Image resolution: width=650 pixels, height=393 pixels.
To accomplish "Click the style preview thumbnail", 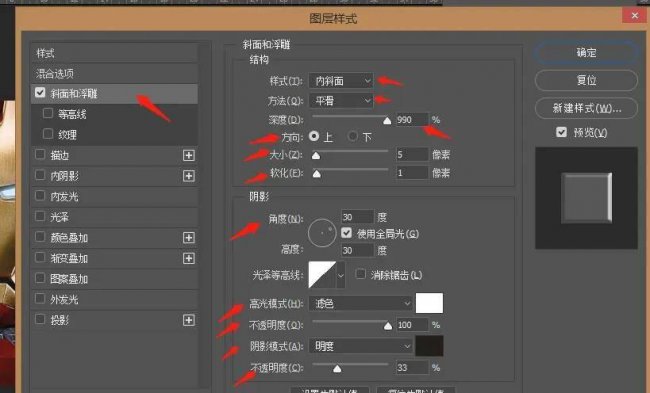I will 586,198.
